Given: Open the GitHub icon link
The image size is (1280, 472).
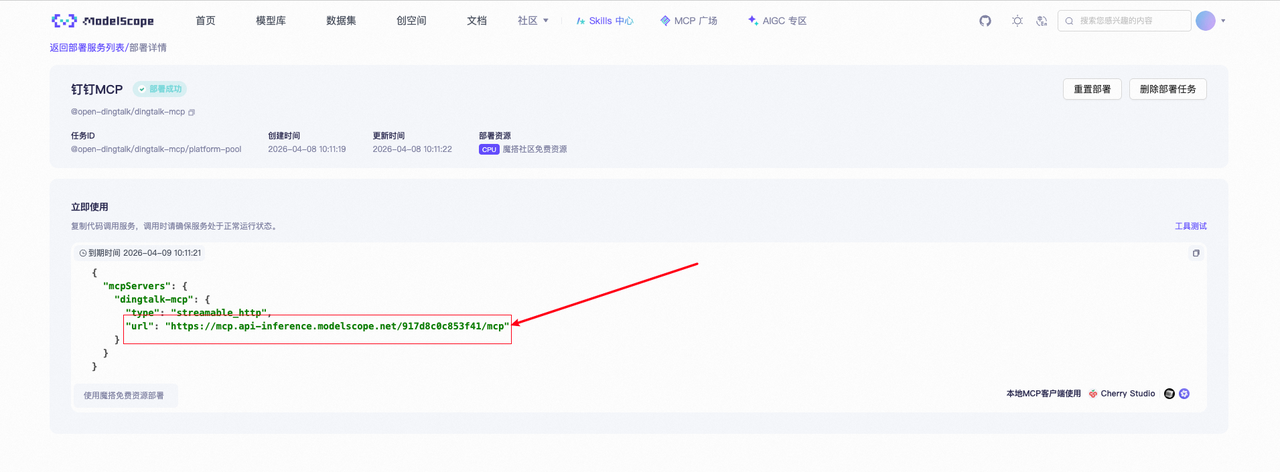Looking at the screenshot, I should pyautogui.click(x=985, y=20).
